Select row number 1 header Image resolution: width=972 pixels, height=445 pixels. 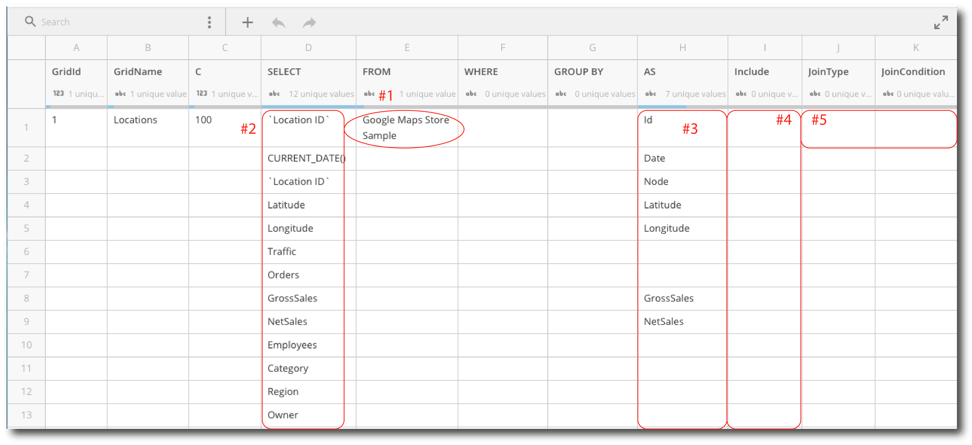click(26, 127)
